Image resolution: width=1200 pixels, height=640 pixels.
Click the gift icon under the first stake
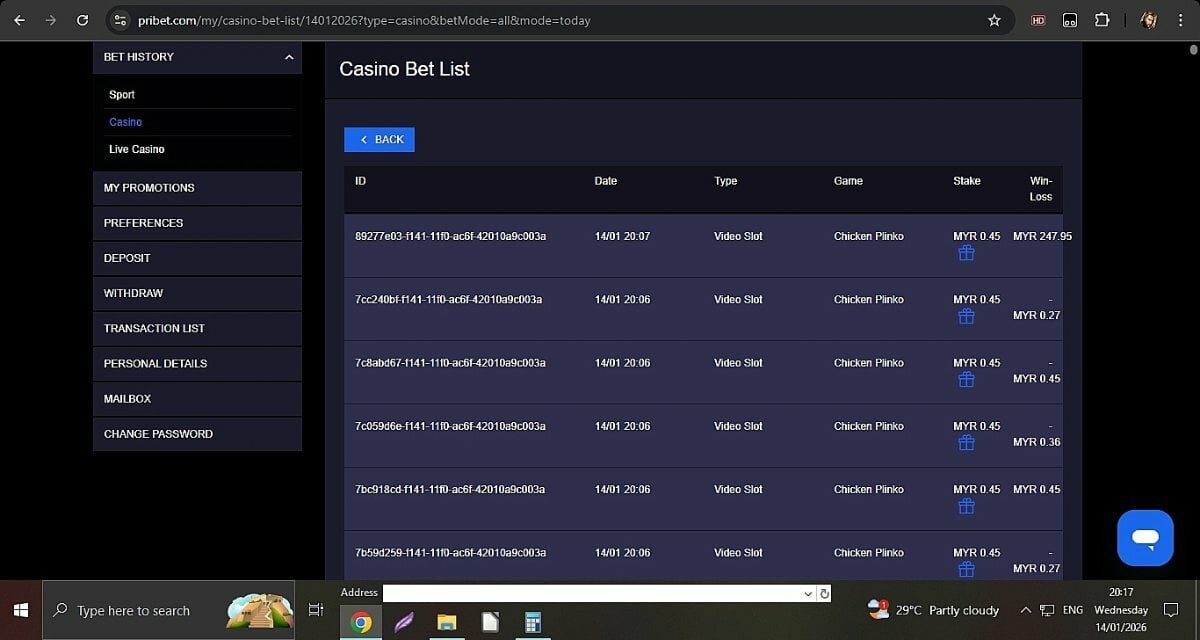click(966, 254)
